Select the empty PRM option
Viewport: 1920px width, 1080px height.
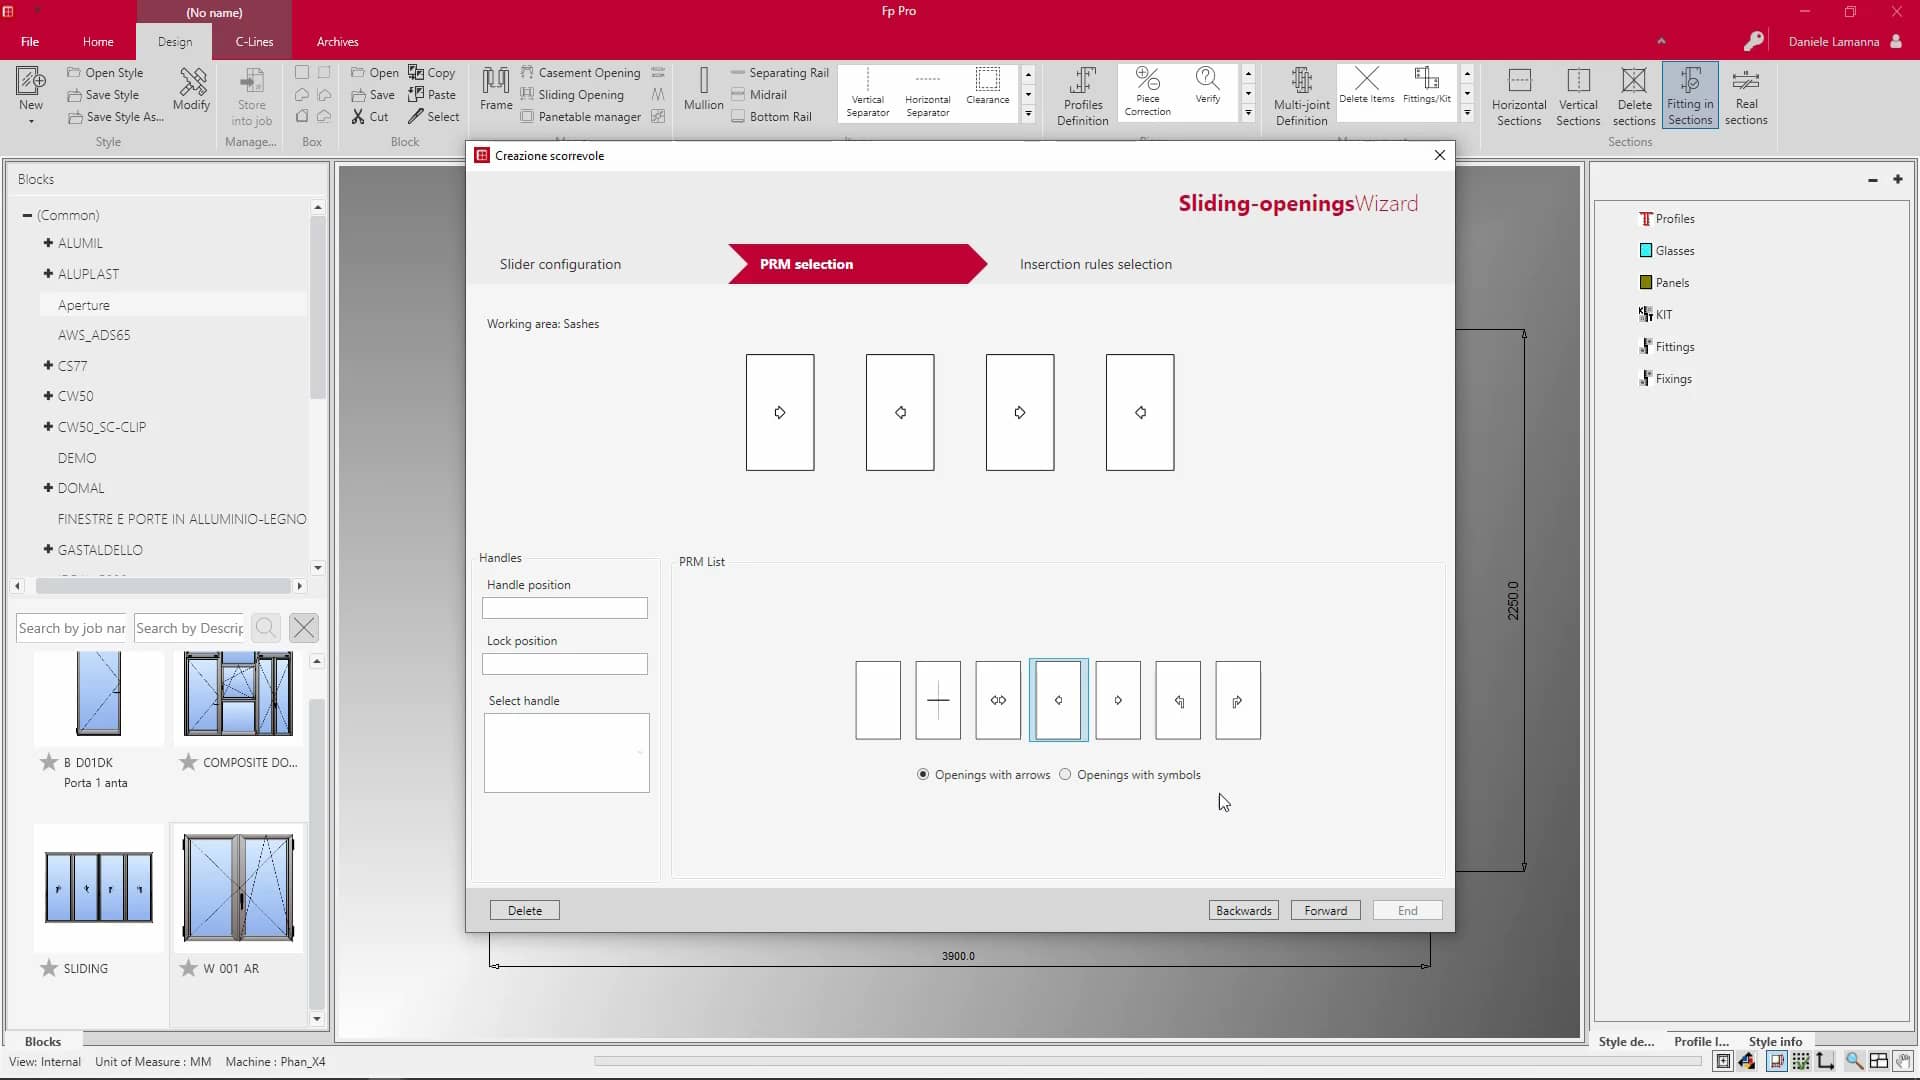point(878,700)
